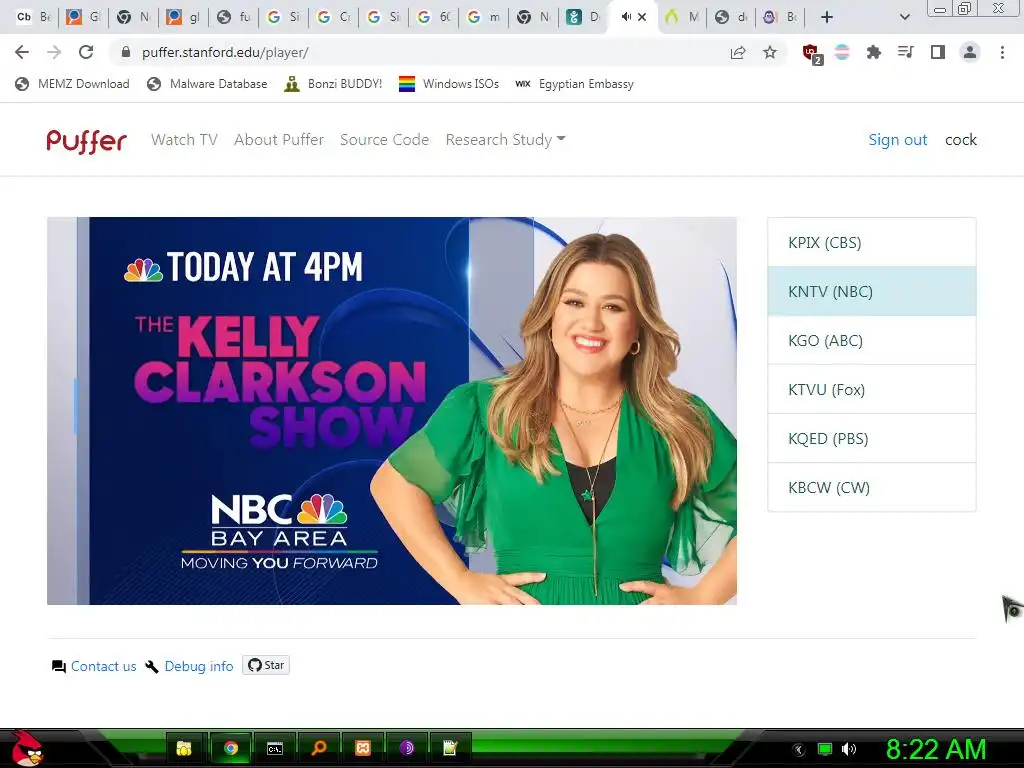Expand the tab search chevron
The image size is (1024, 768).
pyautogui.click(x=904, y=17)
